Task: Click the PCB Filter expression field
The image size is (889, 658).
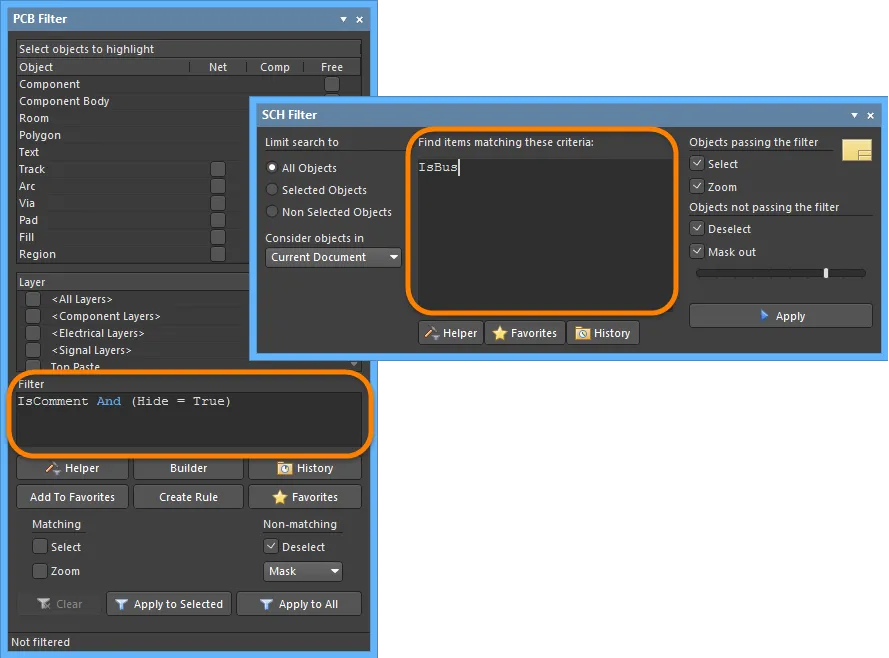Action: 189,419
